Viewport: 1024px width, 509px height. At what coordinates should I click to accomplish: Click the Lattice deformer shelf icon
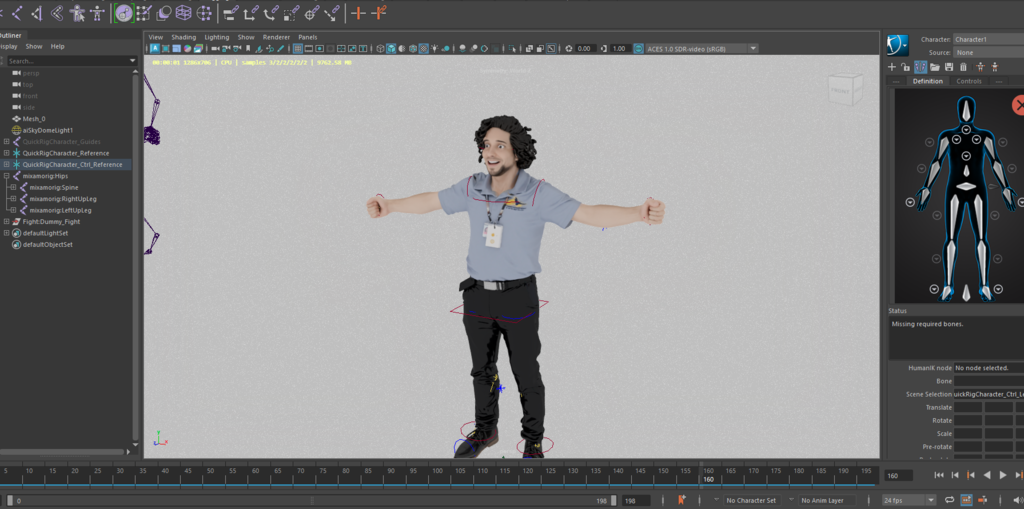(184, 12)
